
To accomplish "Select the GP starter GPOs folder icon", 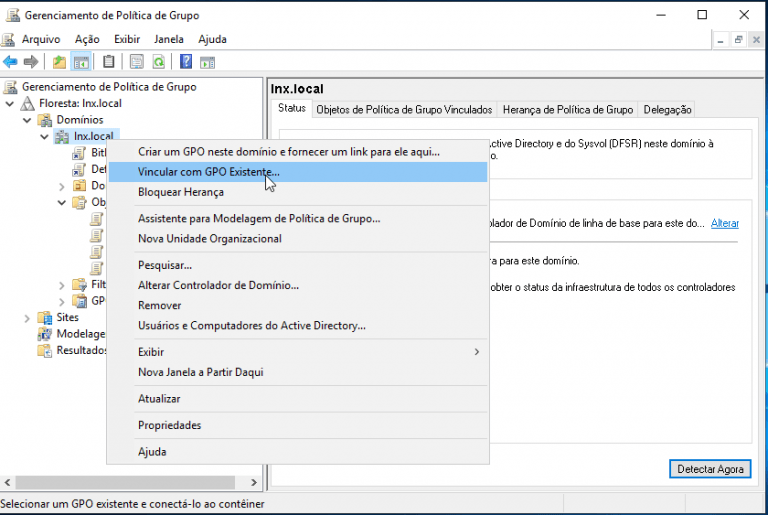I will [79, 301].
